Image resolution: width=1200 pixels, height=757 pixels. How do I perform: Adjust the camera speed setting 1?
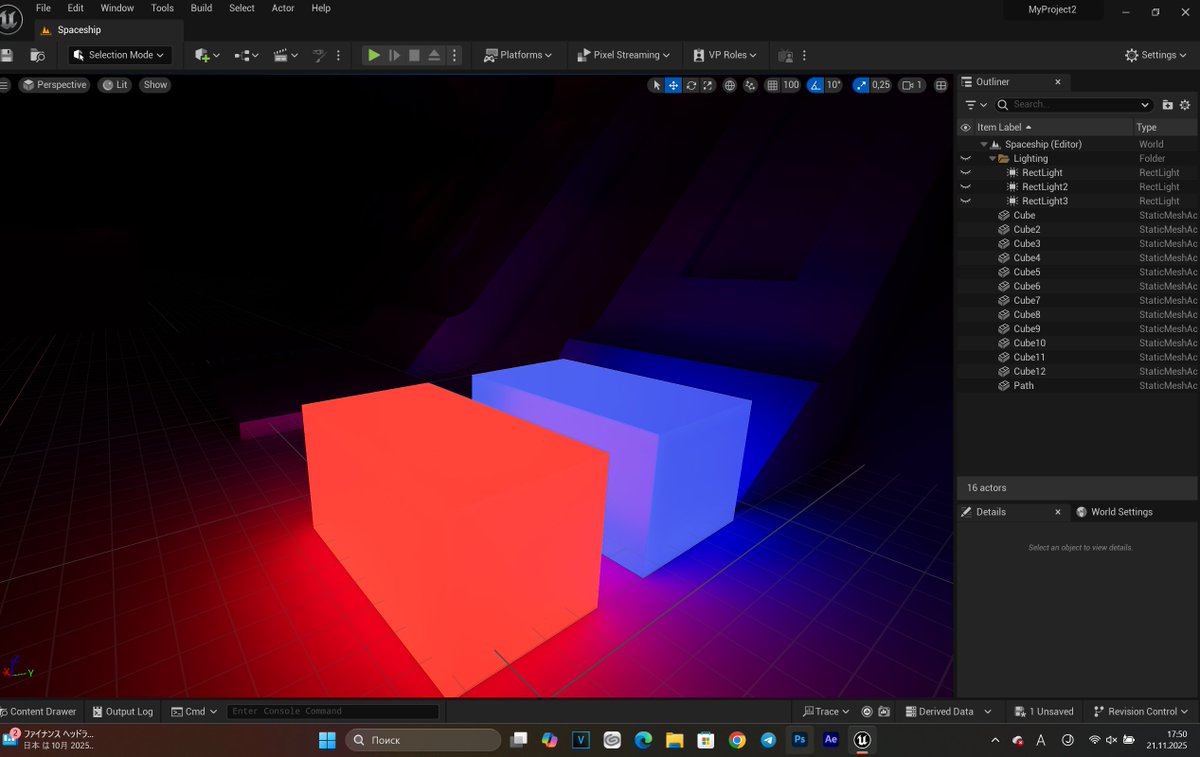tap(912, 85)
